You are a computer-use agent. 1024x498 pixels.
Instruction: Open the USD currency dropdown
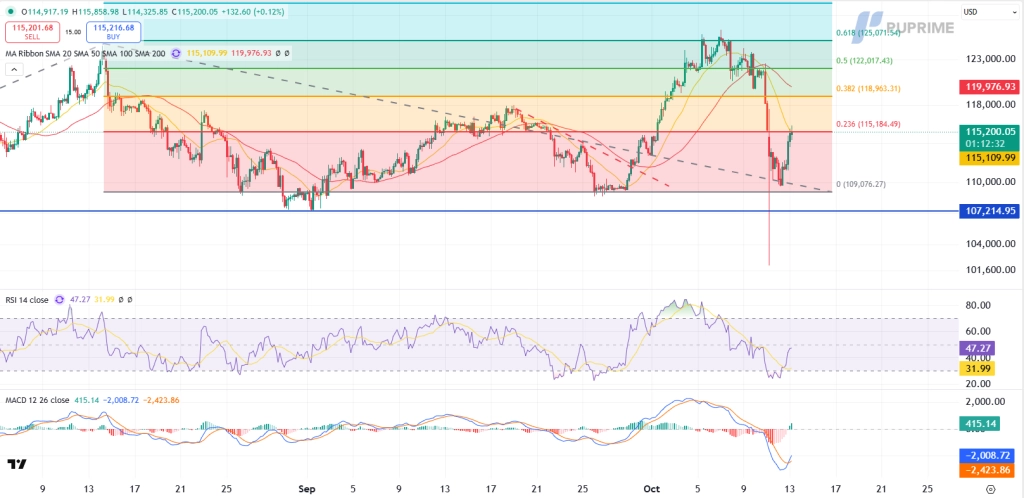coord(970,11)
